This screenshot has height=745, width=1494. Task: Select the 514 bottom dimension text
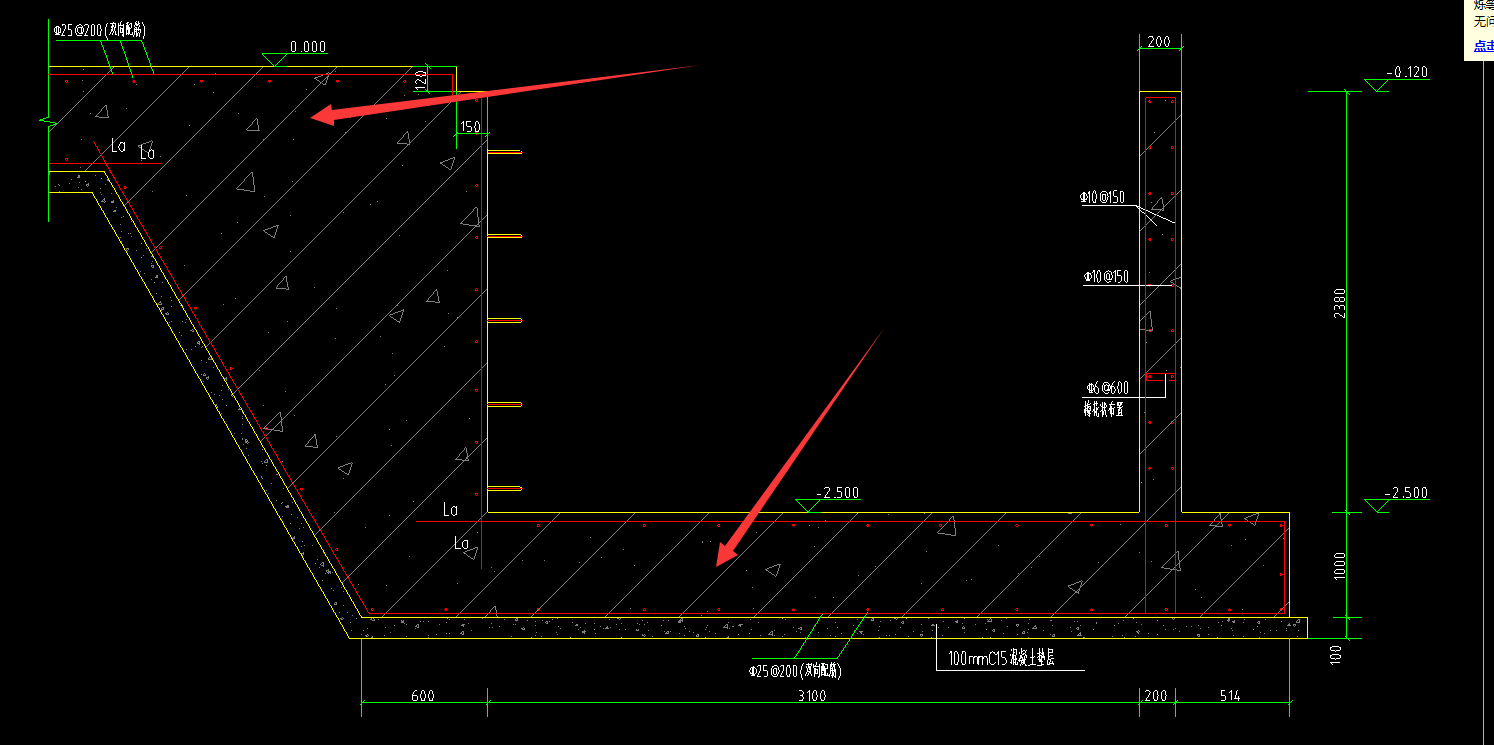pos(1230,697)
